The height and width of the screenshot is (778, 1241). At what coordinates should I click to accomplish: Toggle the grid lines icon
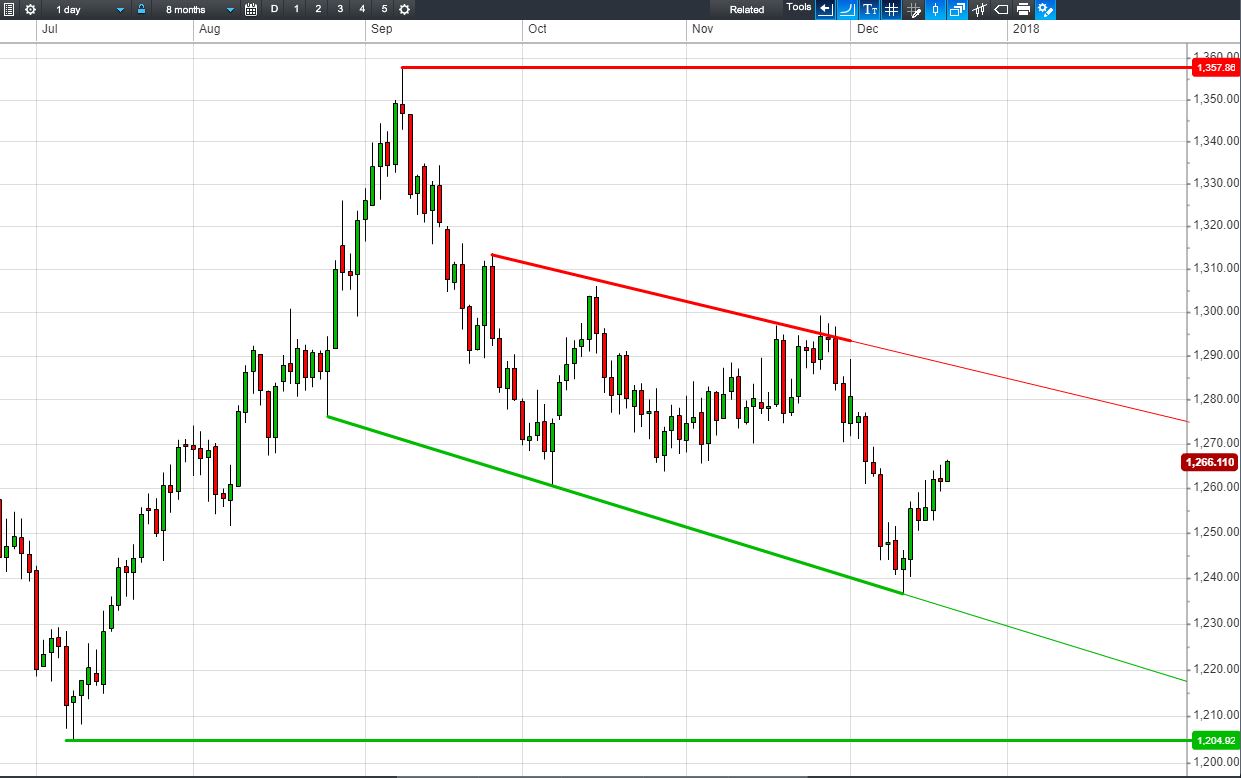891,10
